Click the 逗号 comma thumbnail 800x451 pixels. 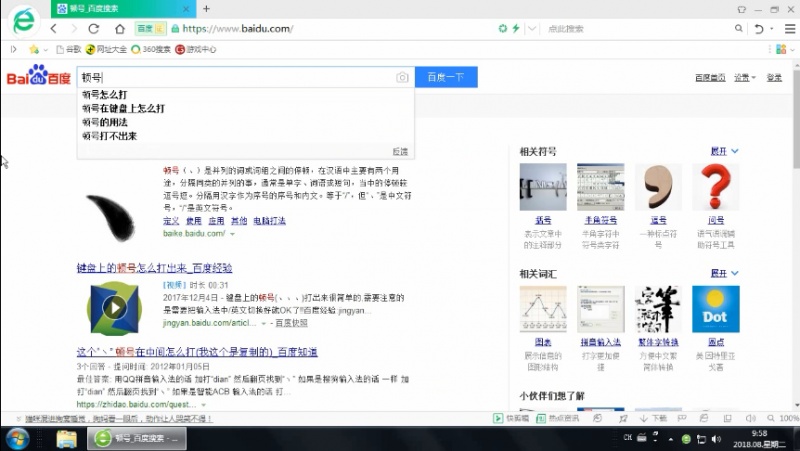658,187
